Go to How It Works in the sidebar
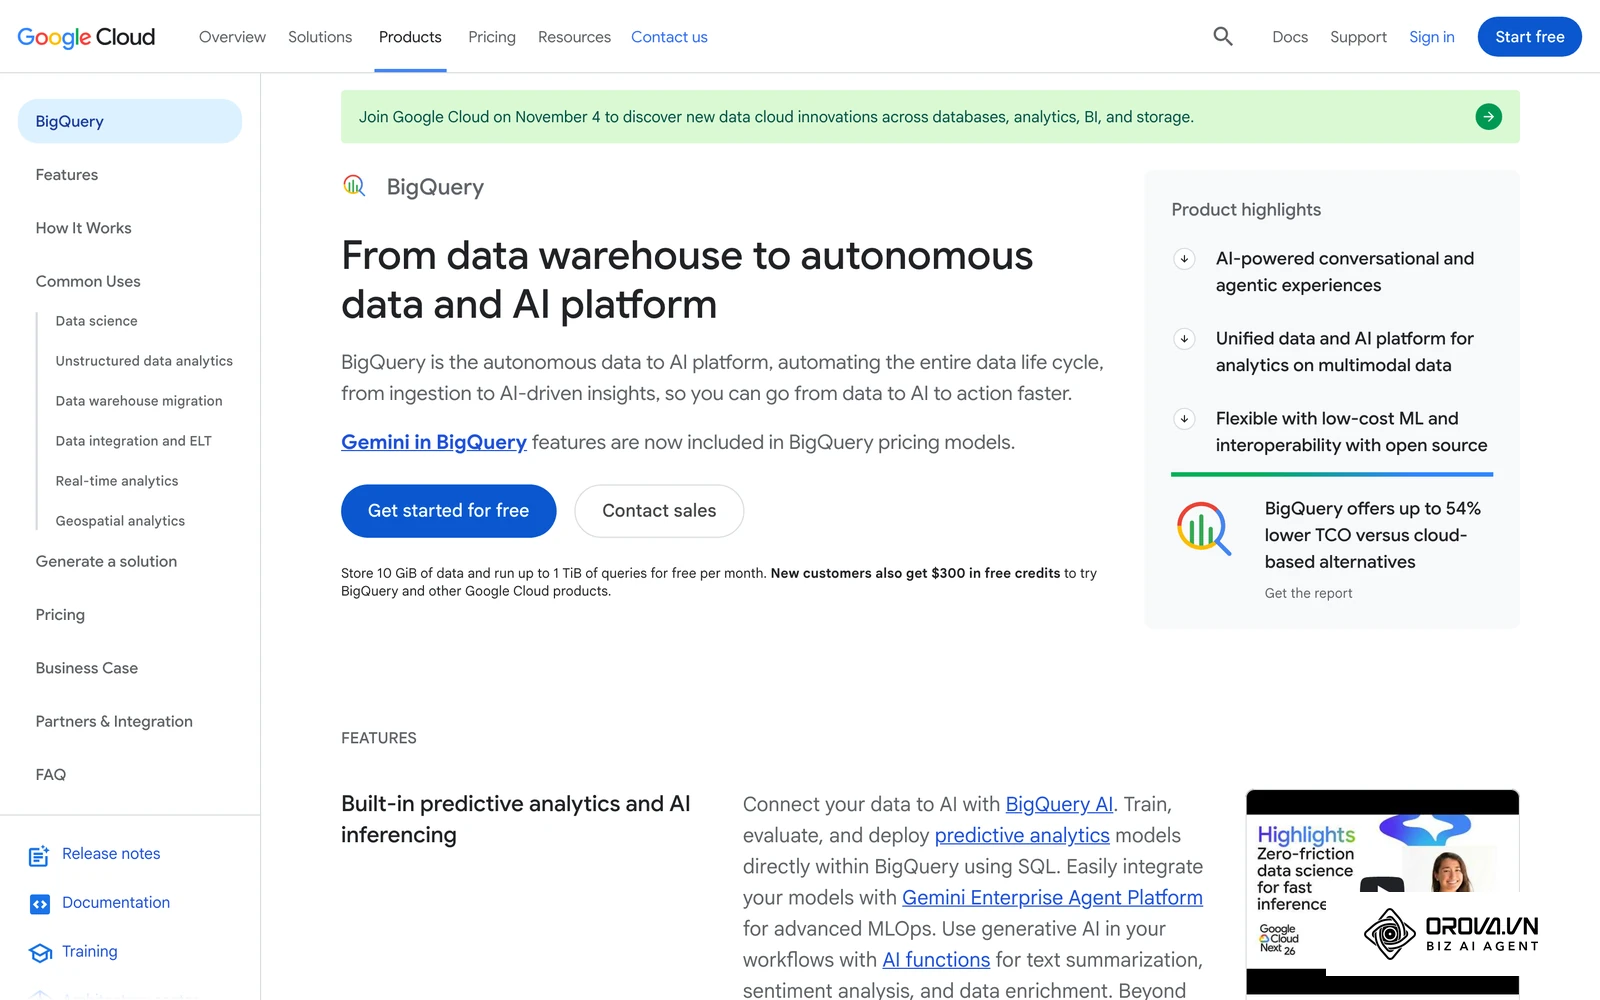The height and width of the screenshot is (1000, 1600). (84, 228)
